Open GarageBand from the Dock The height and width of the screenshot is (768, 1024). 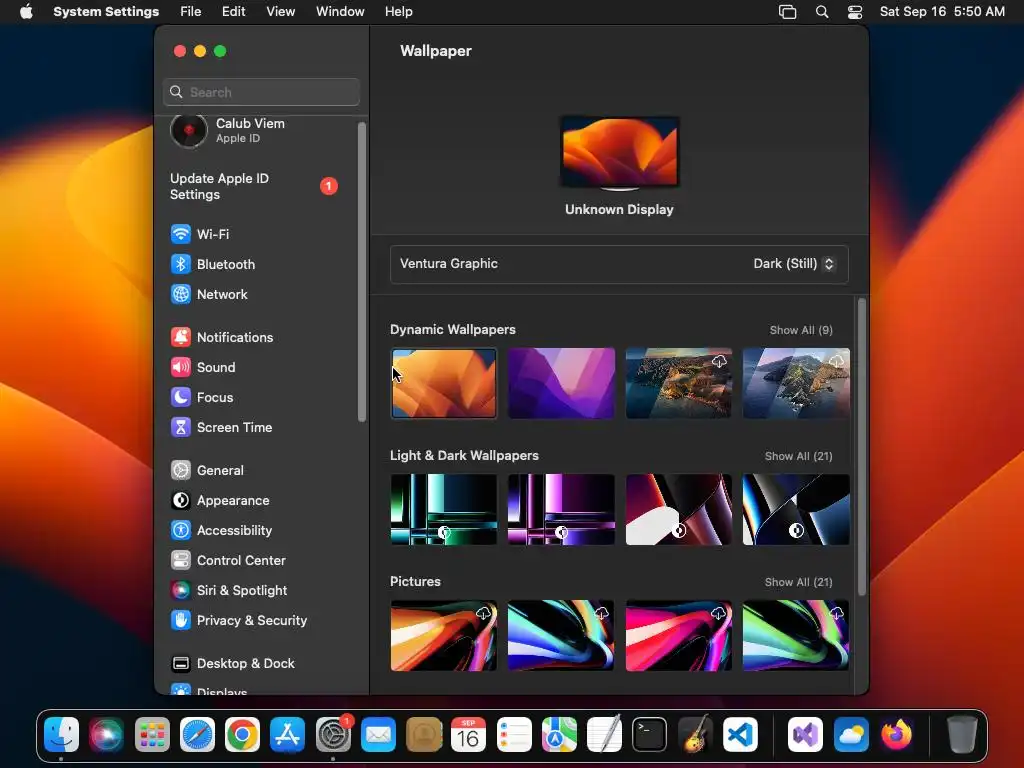(695, 735)
